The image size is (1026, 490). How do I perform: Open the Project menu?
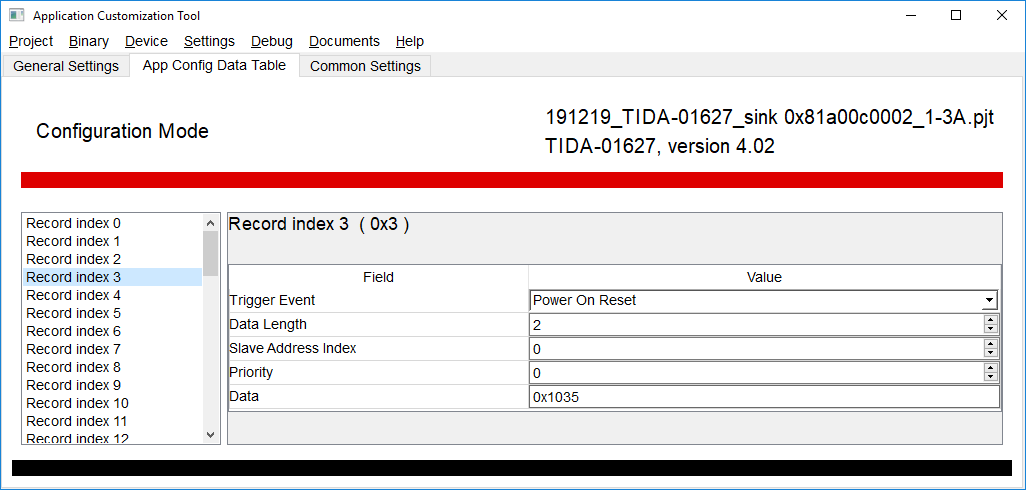click(31, 41)
